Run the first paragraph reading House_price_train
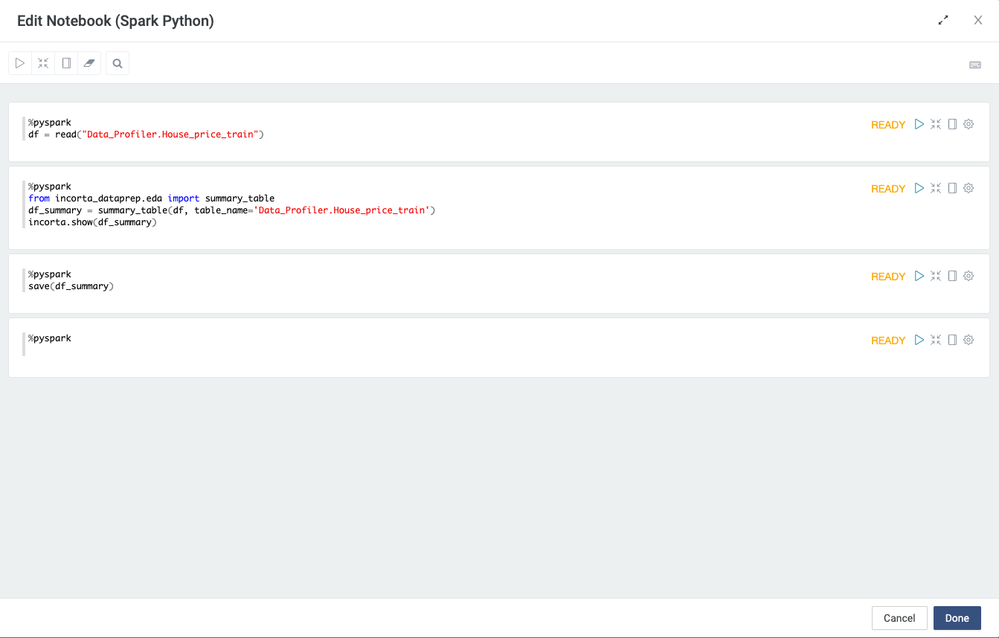999x638 pixels. [919, 125]
